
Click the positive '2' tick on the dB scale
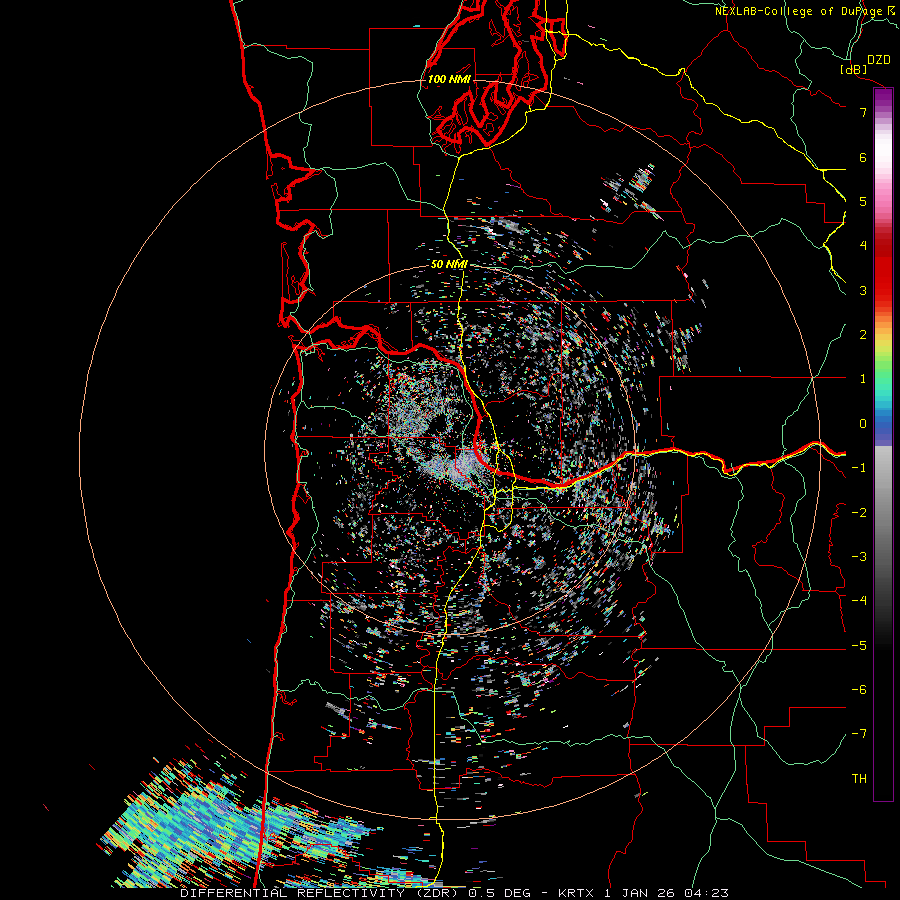tap(863, 335)
